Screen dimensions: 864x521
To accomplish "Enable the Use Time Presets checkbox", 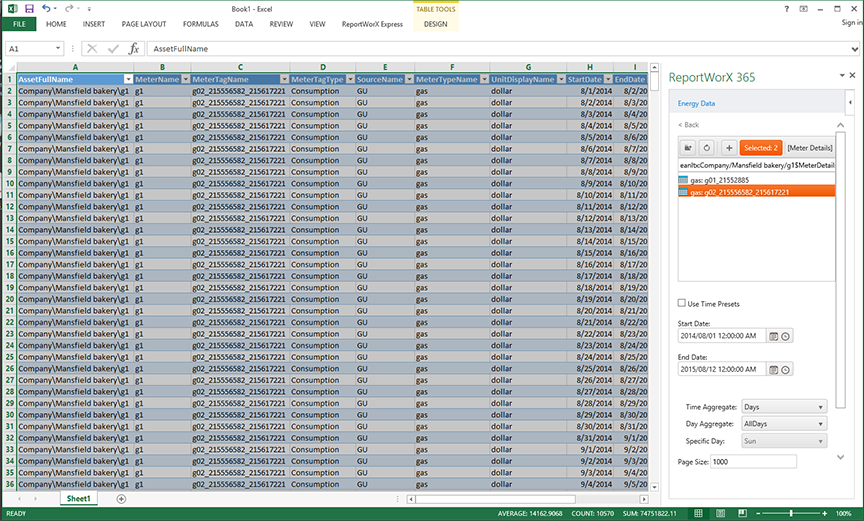I will (x=681, y=304).
